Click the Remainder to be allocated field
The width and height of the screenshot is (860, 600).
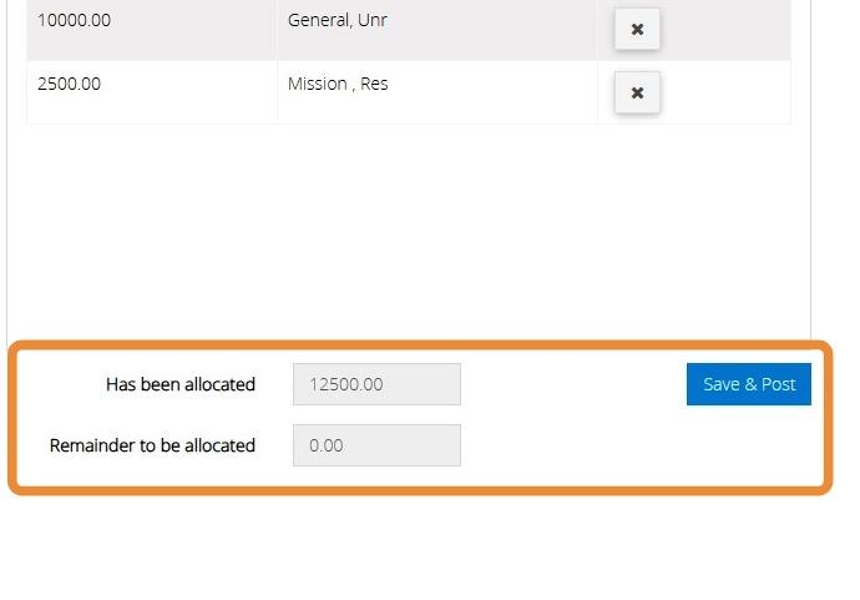(x=376, y=445)
